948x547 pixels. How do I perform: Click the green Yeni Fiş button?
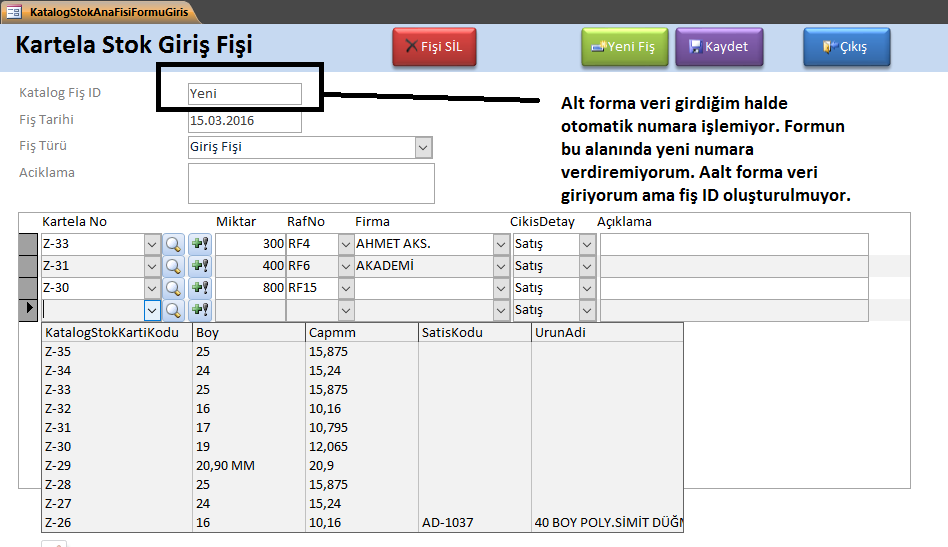(x=624, y=47)
